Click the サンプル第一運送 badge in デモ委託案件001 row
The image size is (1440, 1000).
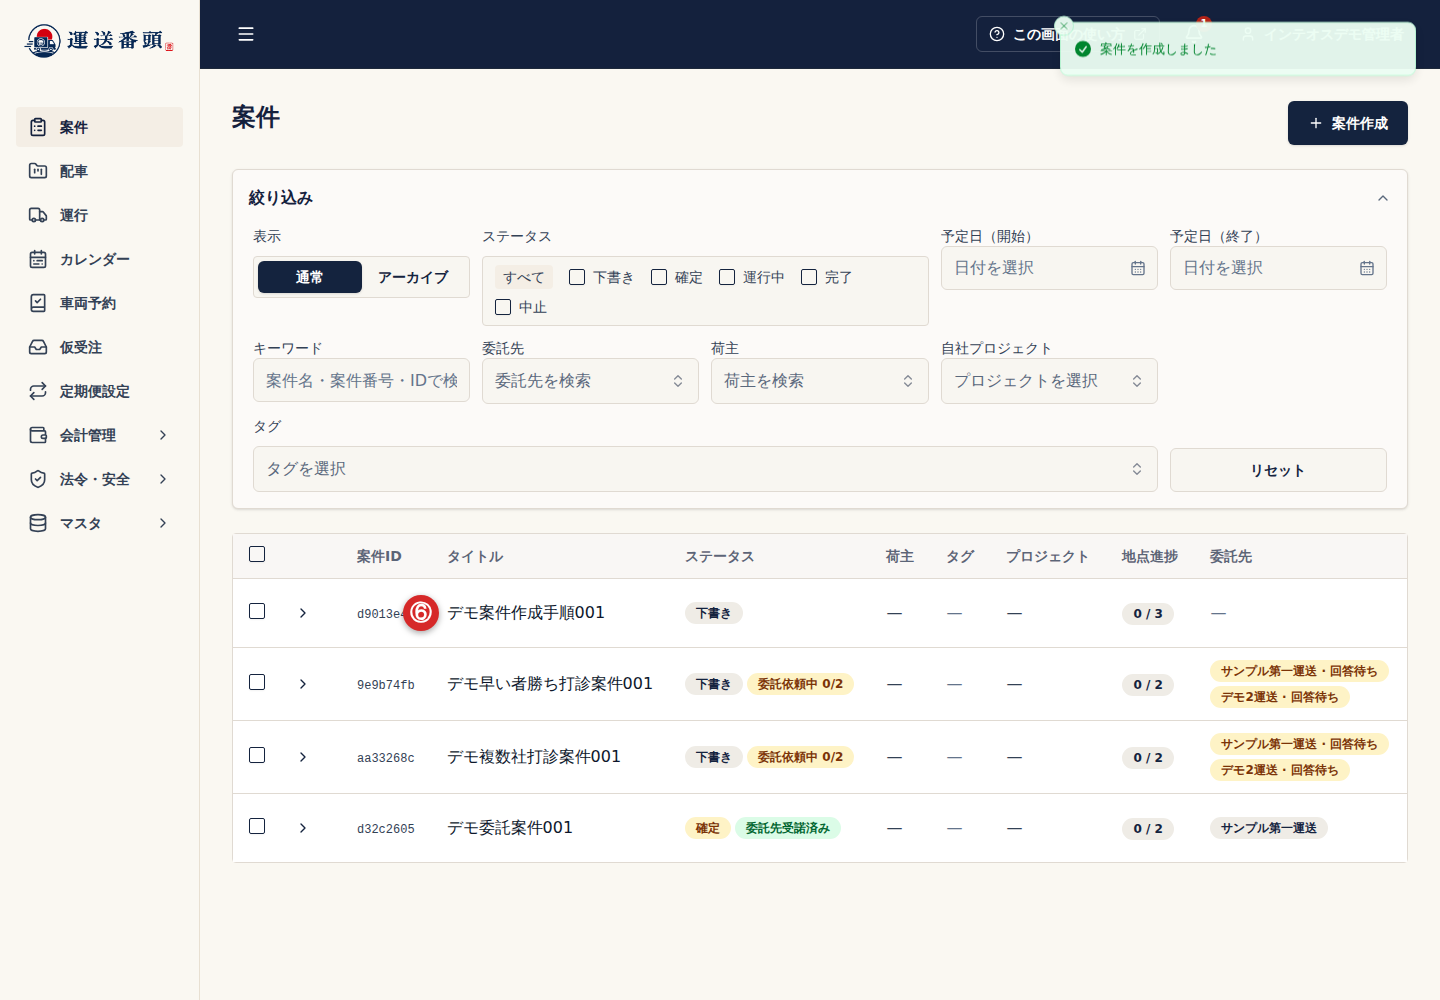pos(1269,828)
